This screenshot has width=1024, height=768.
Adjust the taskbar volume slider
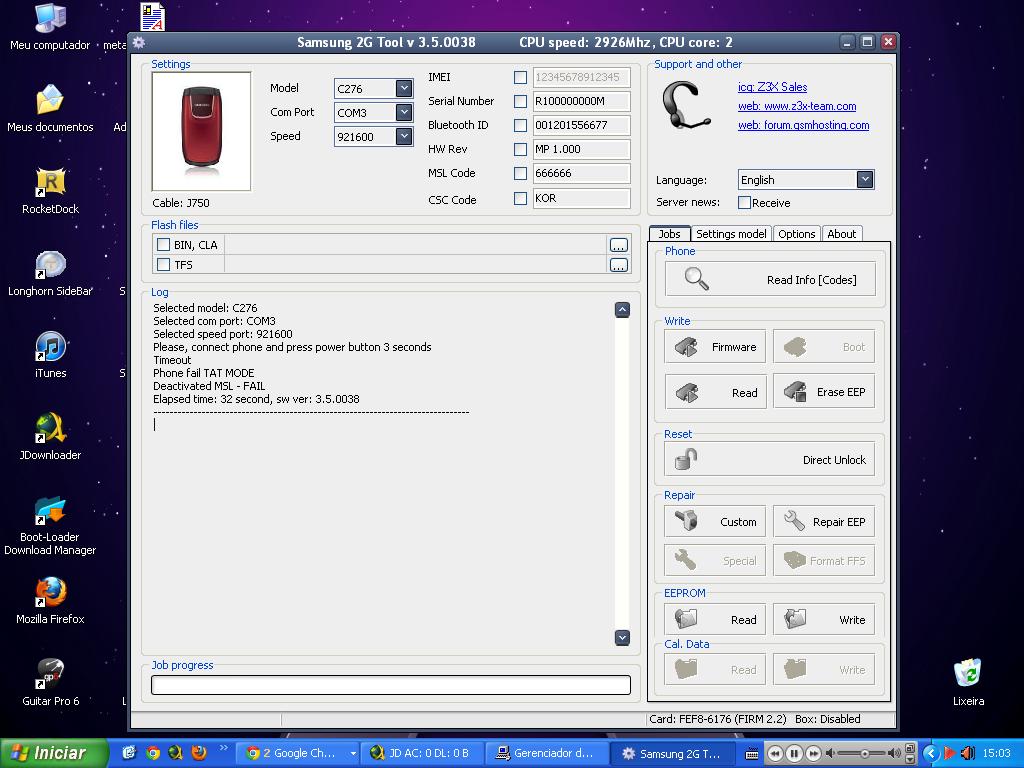pos(863,754)
